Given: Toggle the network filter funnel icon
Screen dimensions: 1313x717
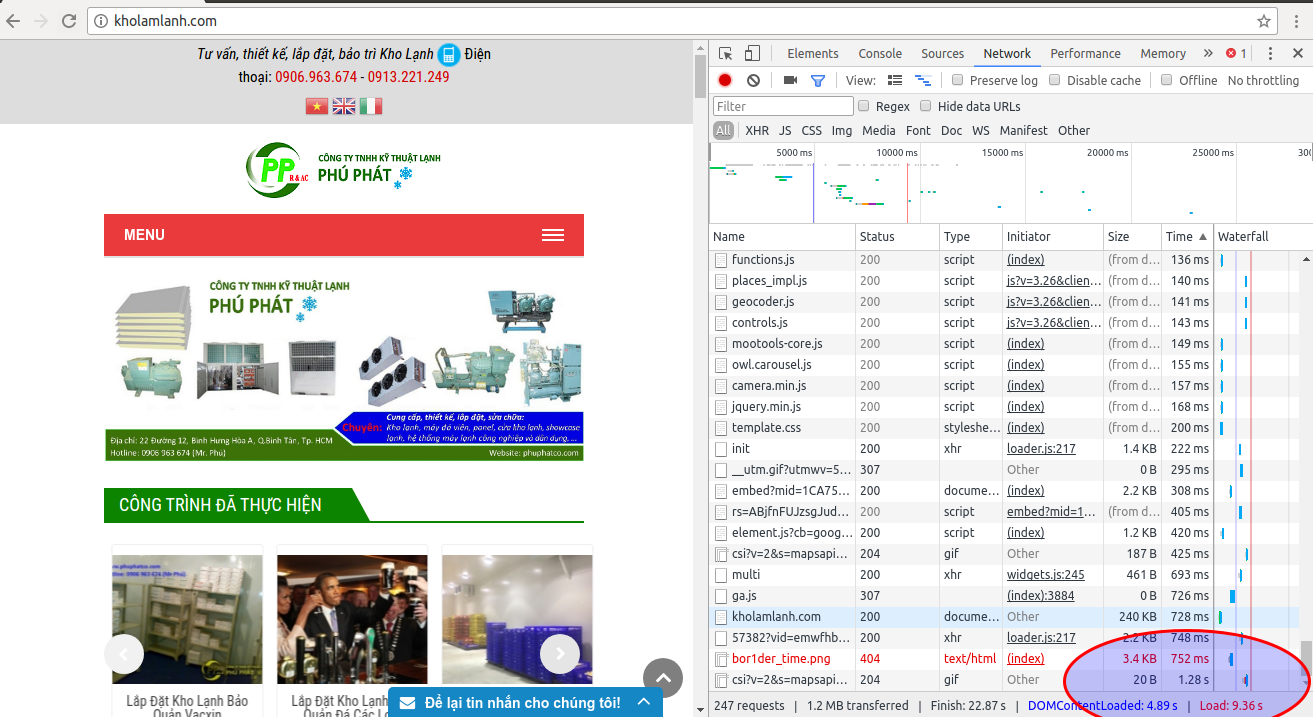Looking at the screenshot, I should [818, 80].
